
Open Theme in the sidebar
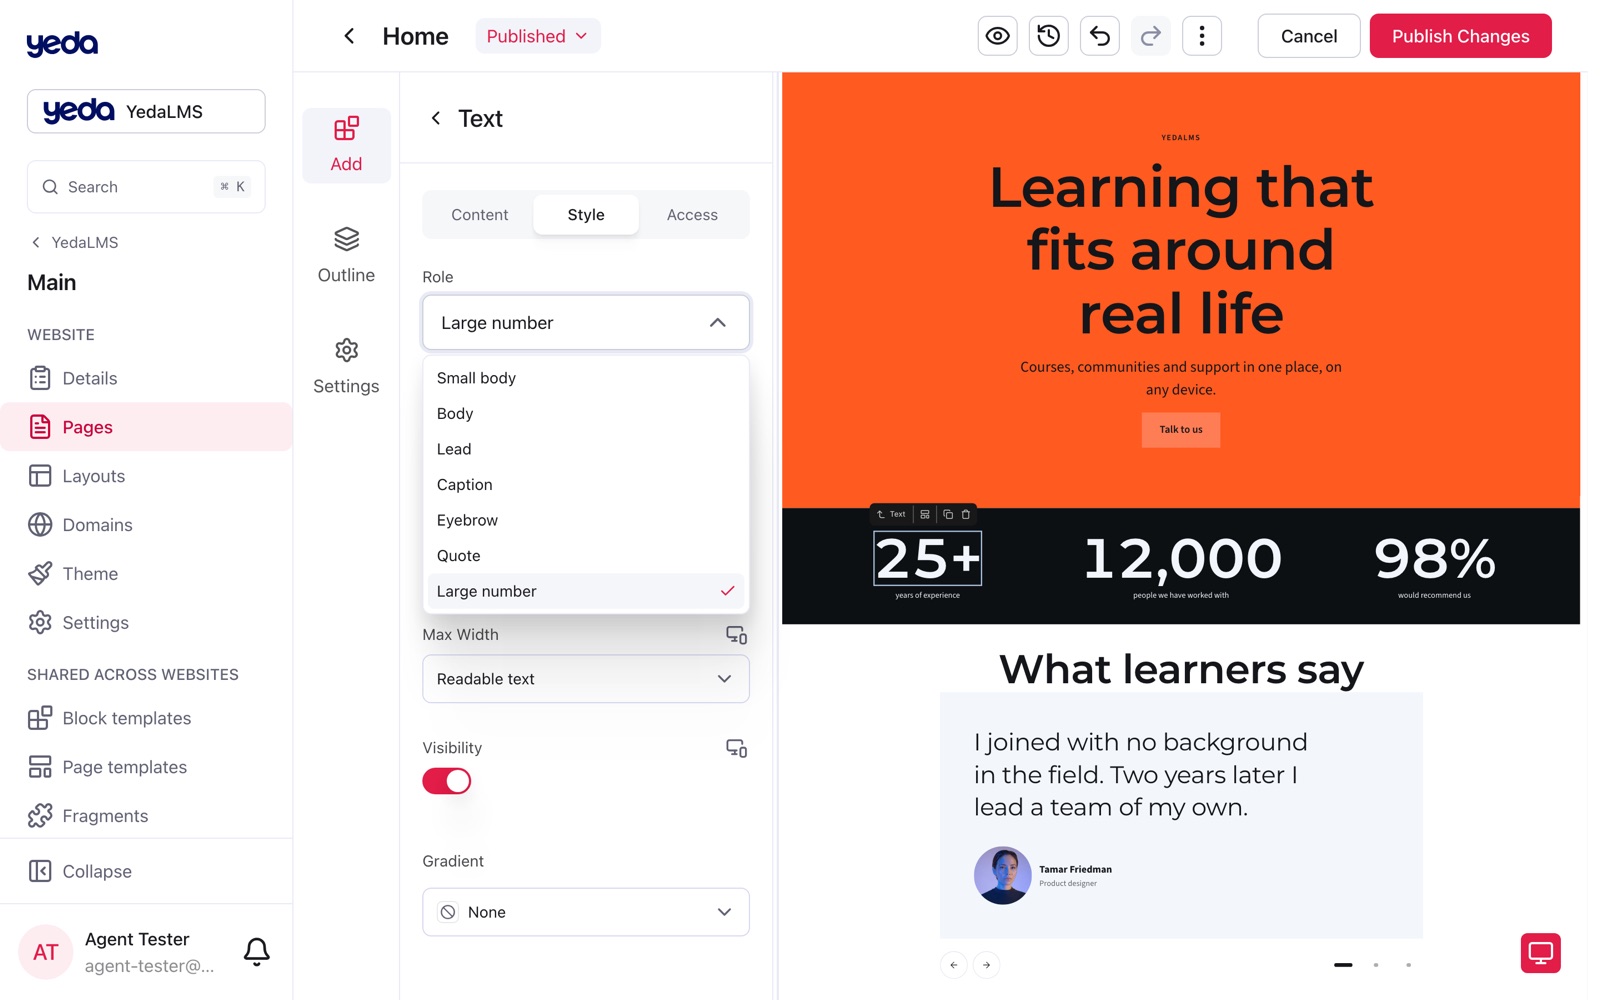coord(146,574)
